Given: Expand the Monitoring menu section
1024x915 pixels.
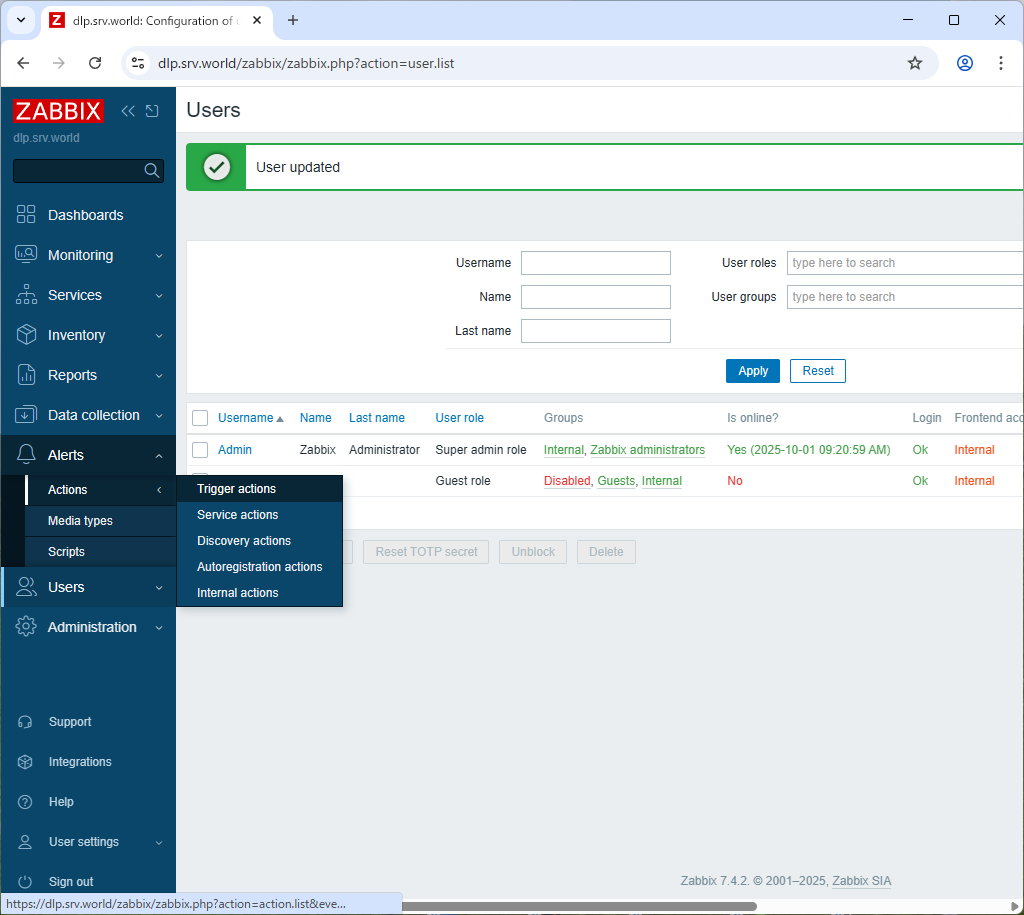Looking at the screenshot, I should tap(88, 255).
